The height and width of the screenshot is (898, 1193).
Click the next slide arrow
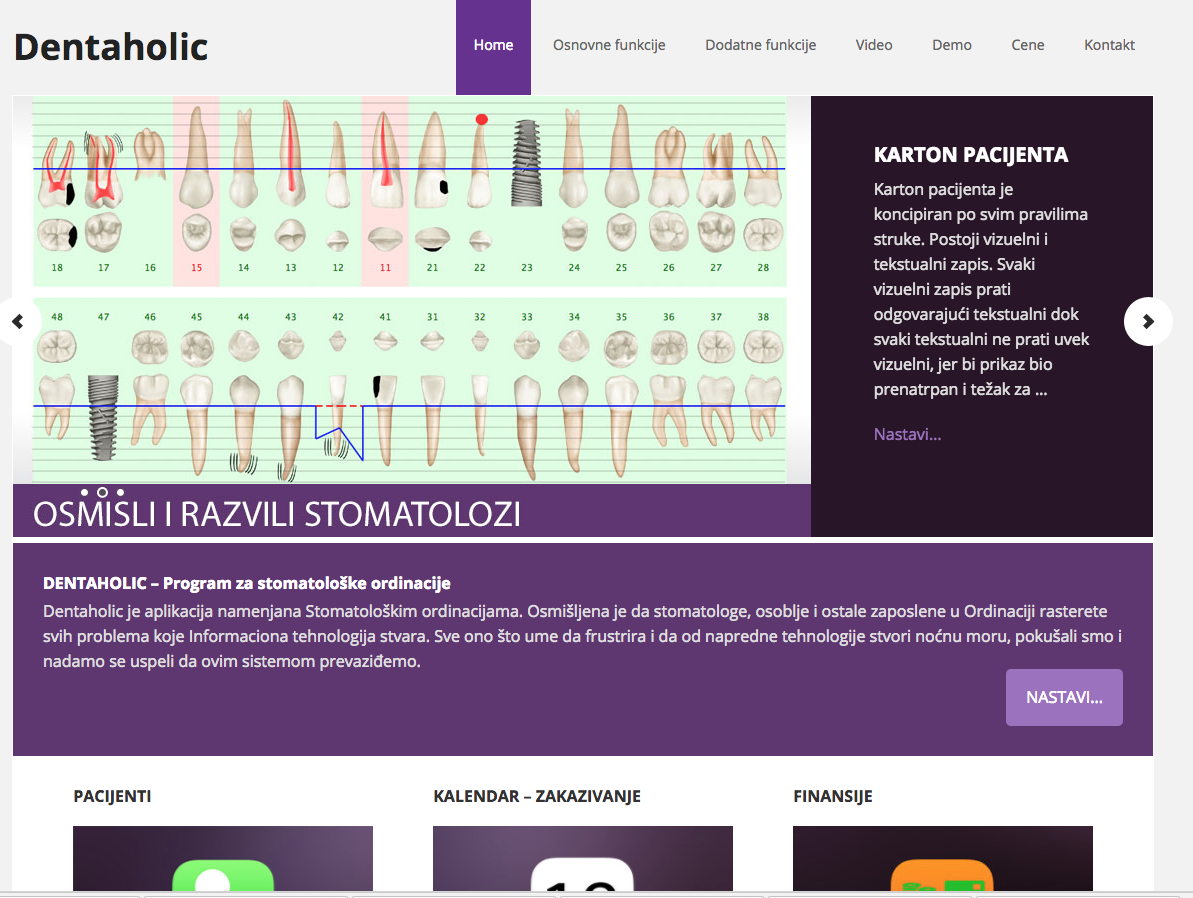point(1148,322)
